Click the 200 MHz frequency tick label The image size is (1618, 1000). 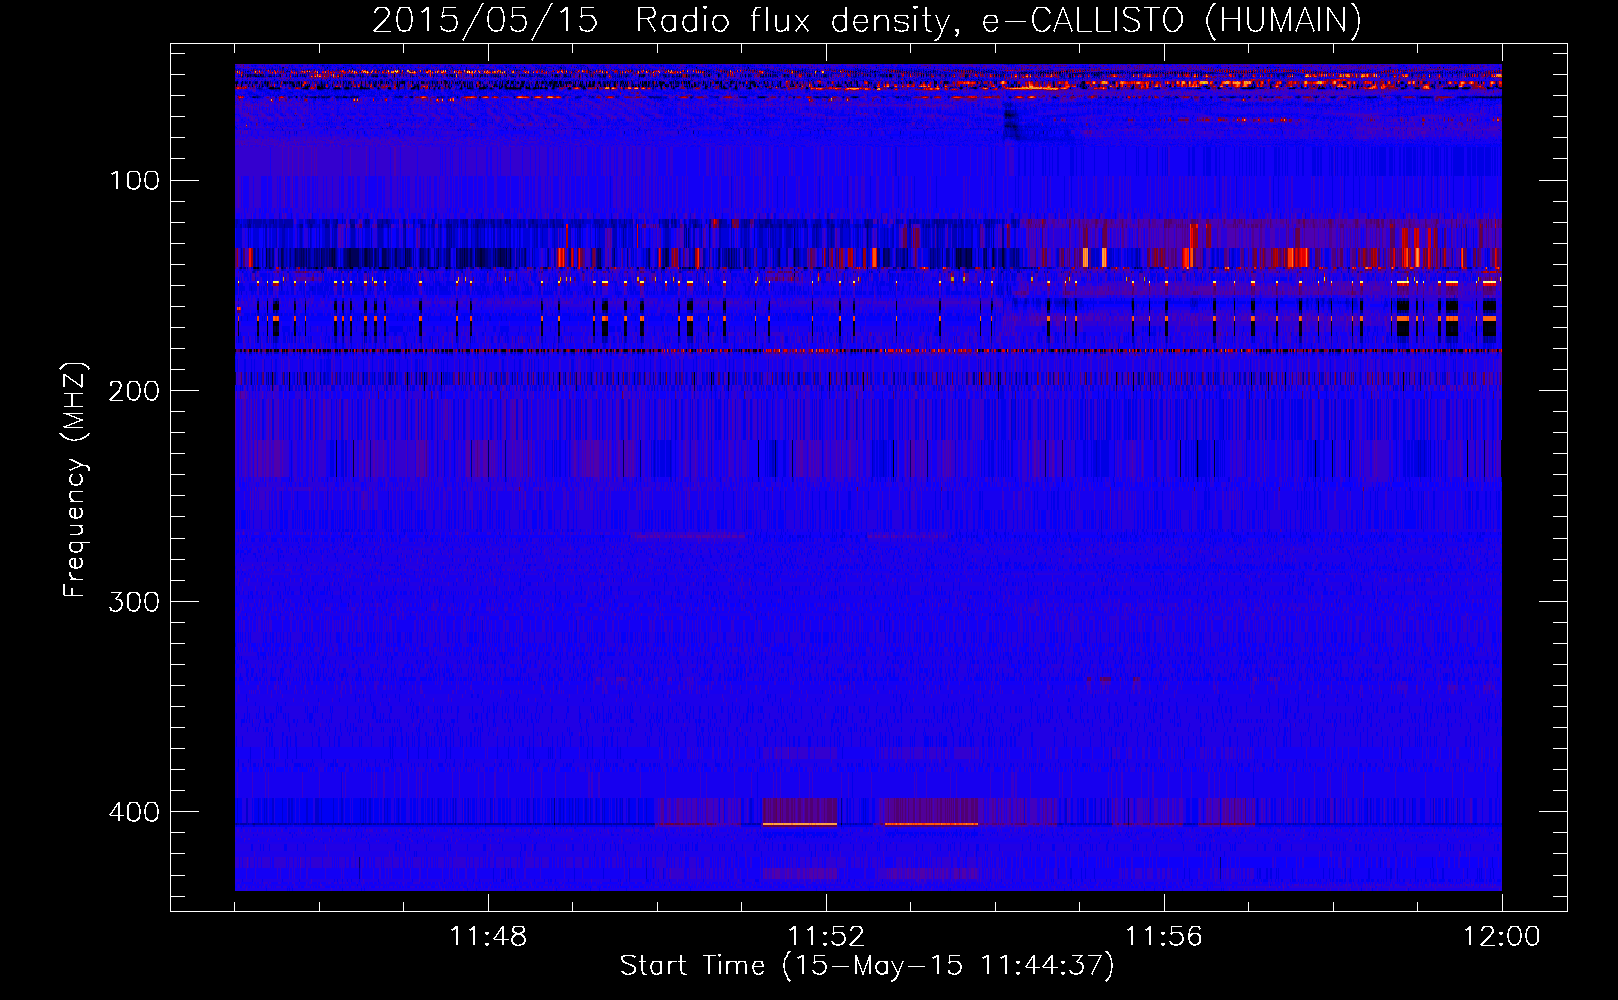(x=135, y=390)
